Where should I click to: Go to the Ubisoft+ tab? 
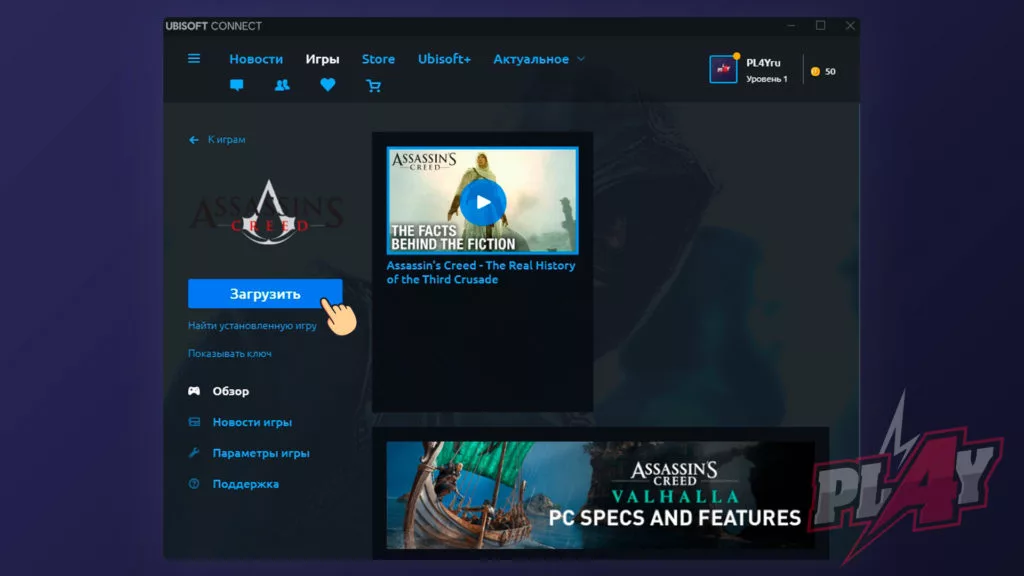444,59
